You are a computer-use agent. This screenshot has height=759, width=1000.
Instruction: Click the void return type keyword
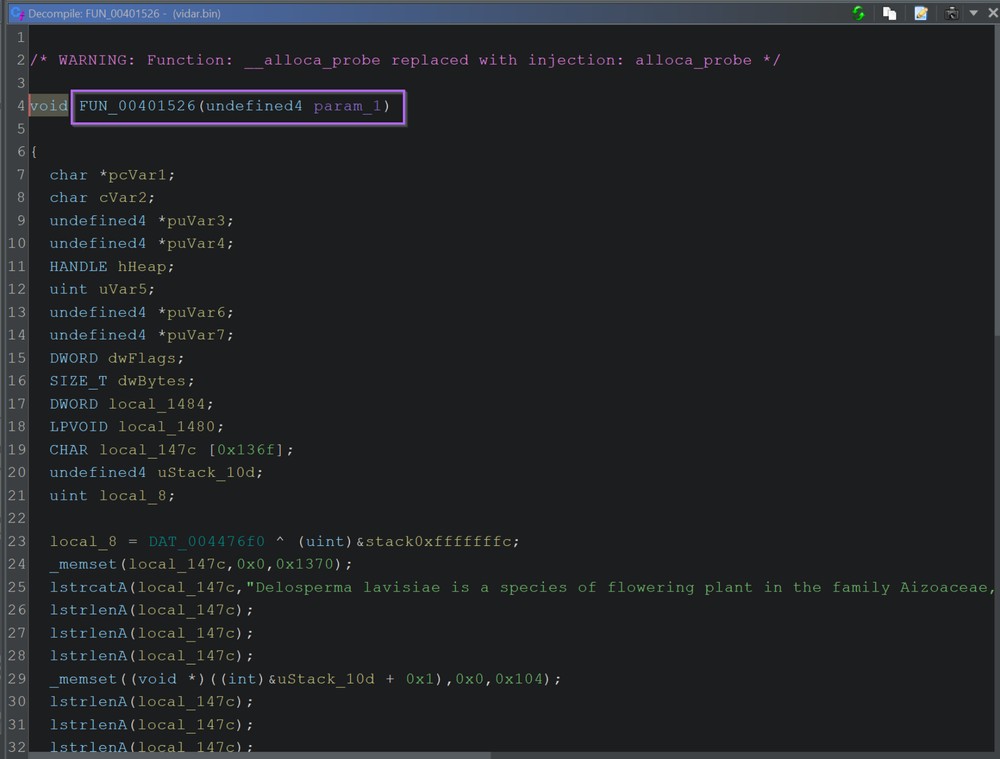49,106
